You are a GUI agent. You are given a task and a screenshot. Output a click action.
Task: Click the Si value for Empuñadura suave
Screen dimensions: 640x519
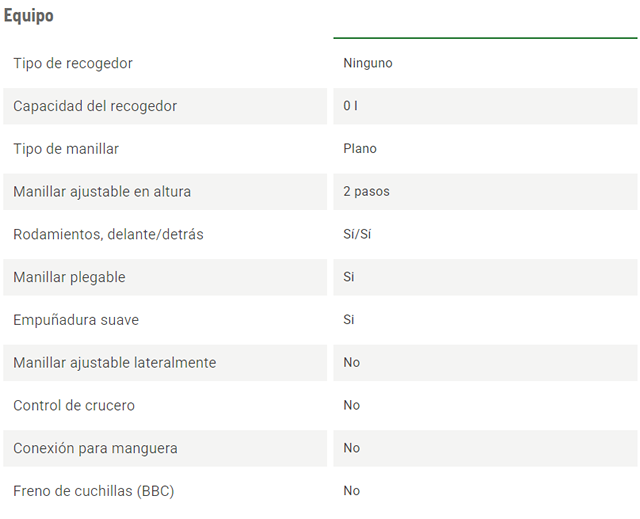coord(349,320)
